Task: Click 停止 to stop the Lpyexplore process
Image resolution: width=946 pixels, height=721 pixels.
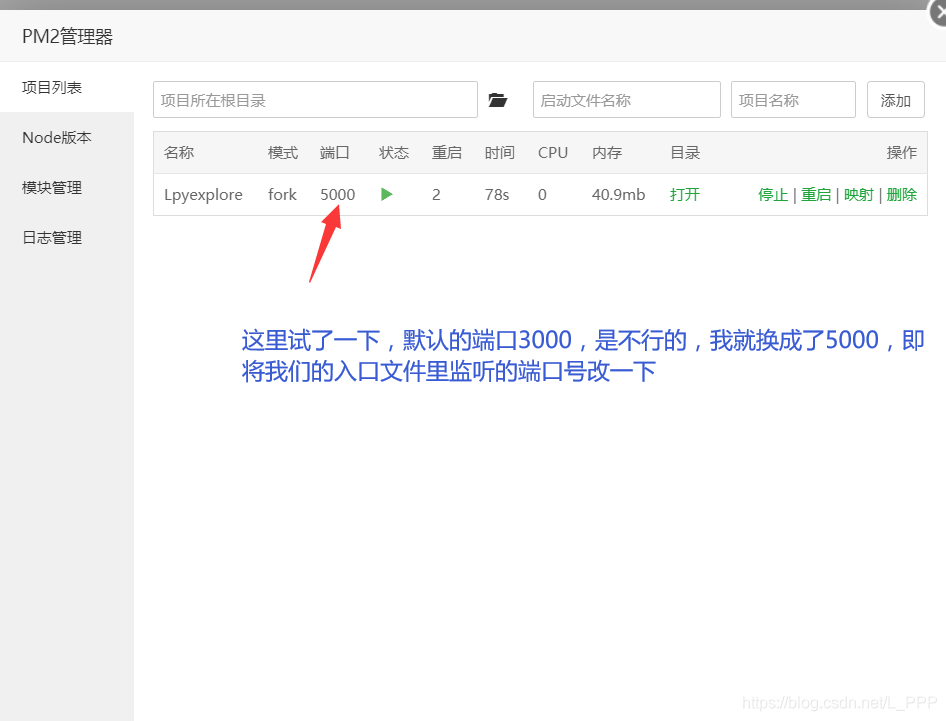Action: point(773,195)
